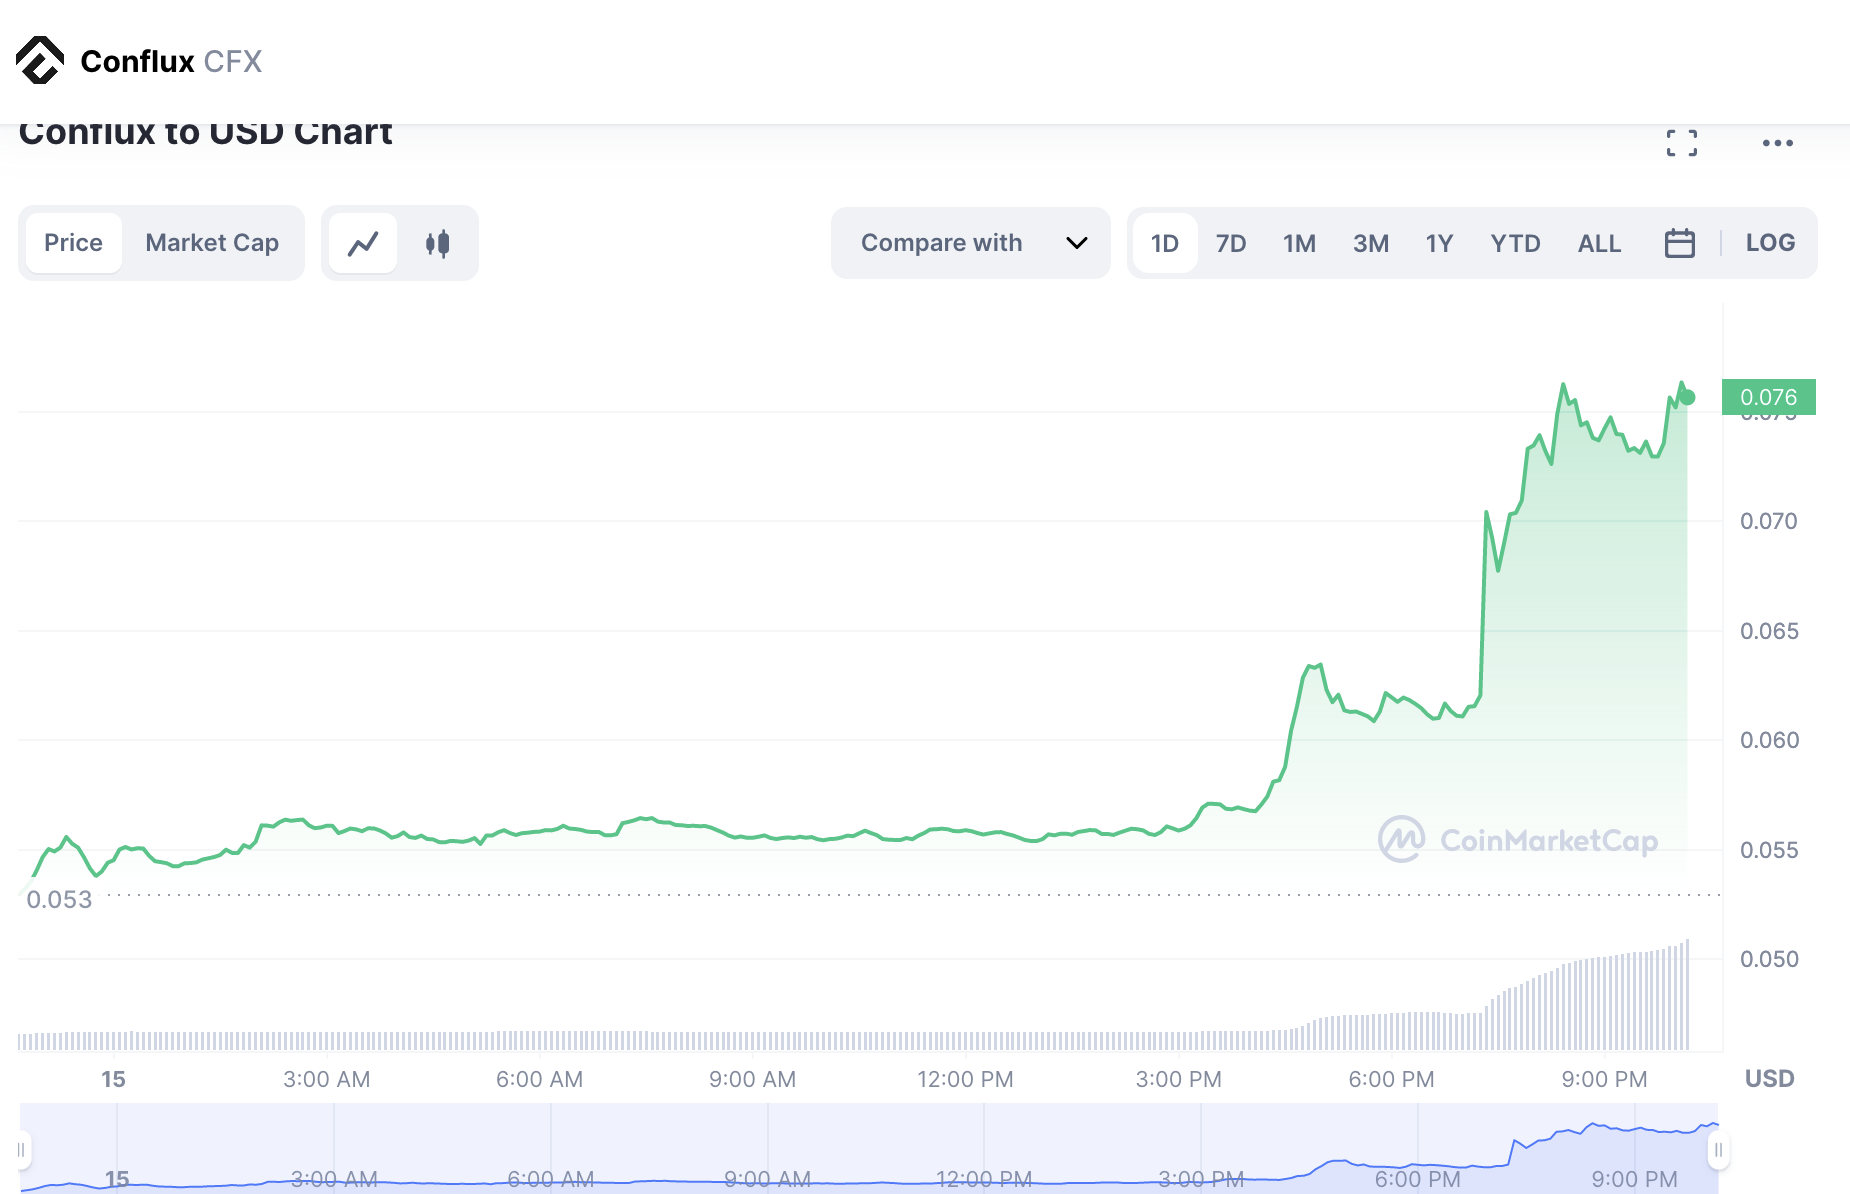Screen dimensions: 1850x1194
Task: Select the Price chart toggle
Action: pos(74,243)
